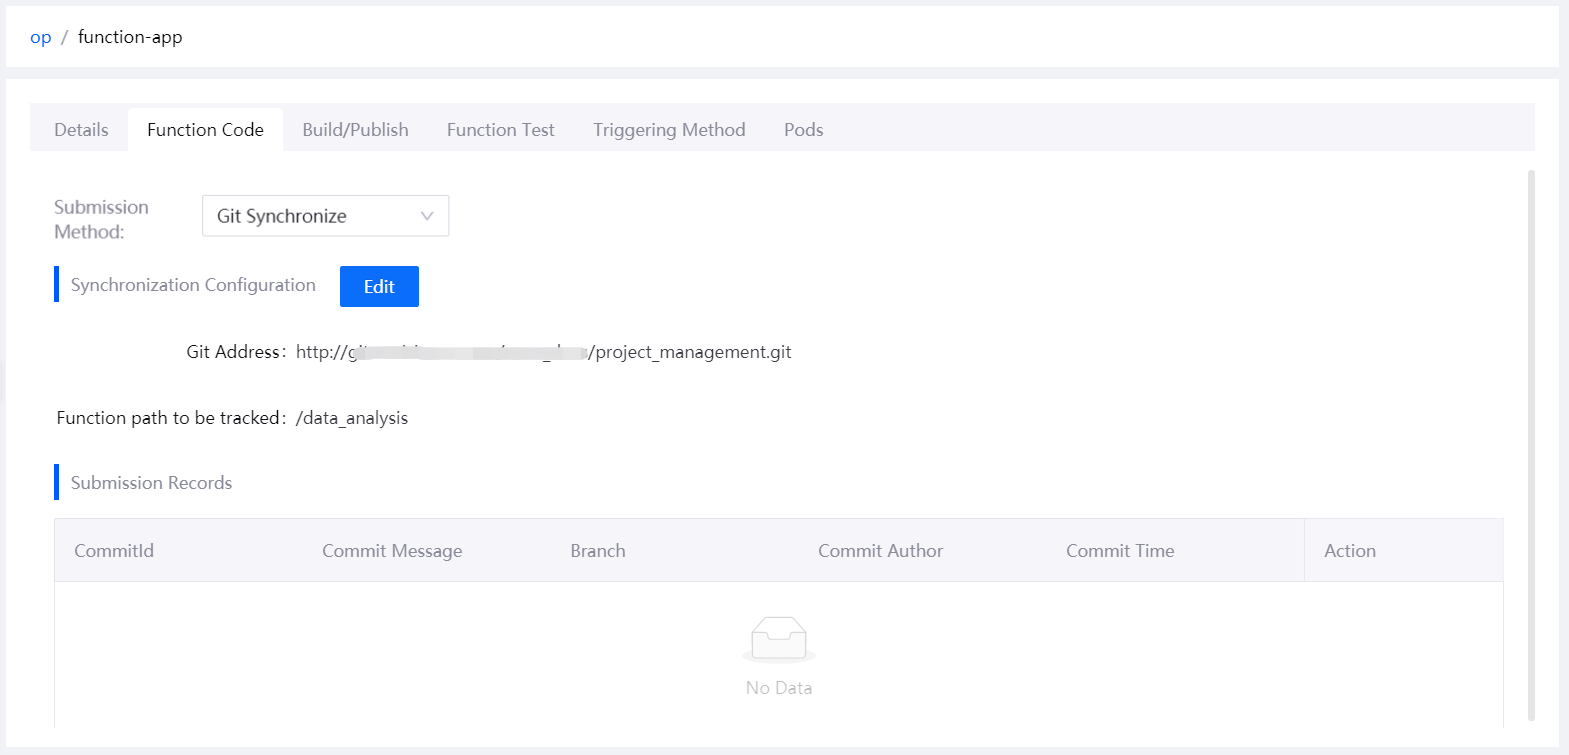The width and height of the screenshot is (1569, 755).
Task: Click the chevron arrow in Submission Method box
Action: tap(427, 216)
